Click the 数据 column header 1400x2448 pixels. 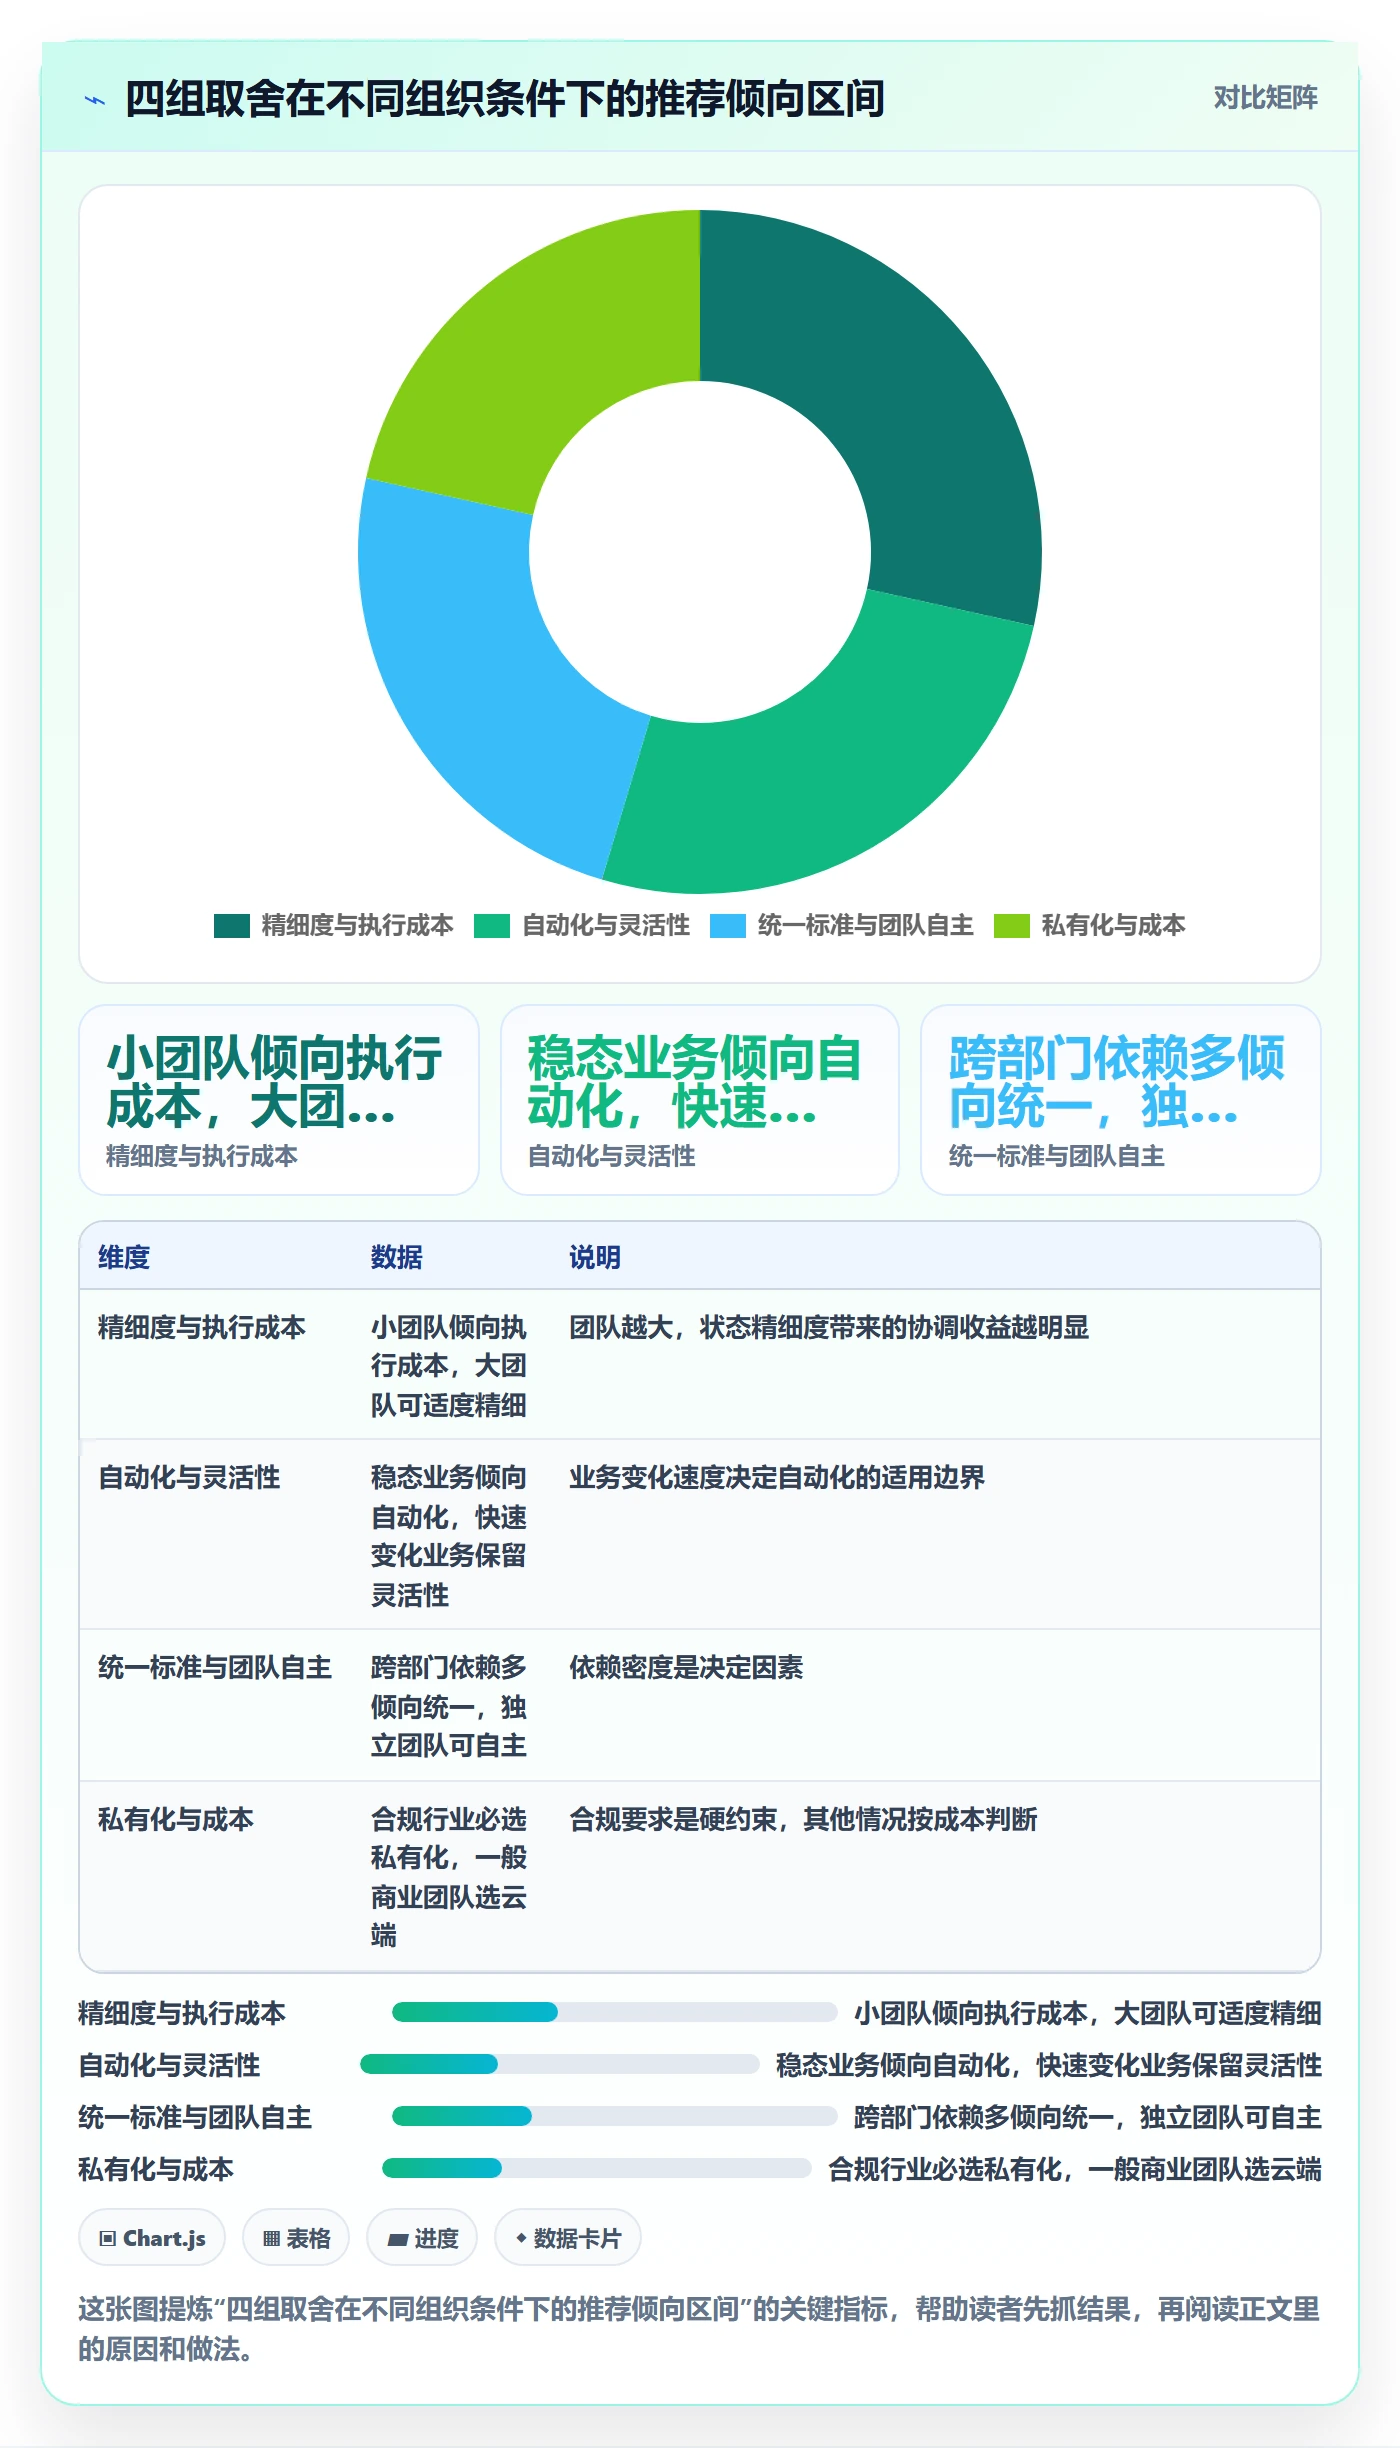point(397,1257)
